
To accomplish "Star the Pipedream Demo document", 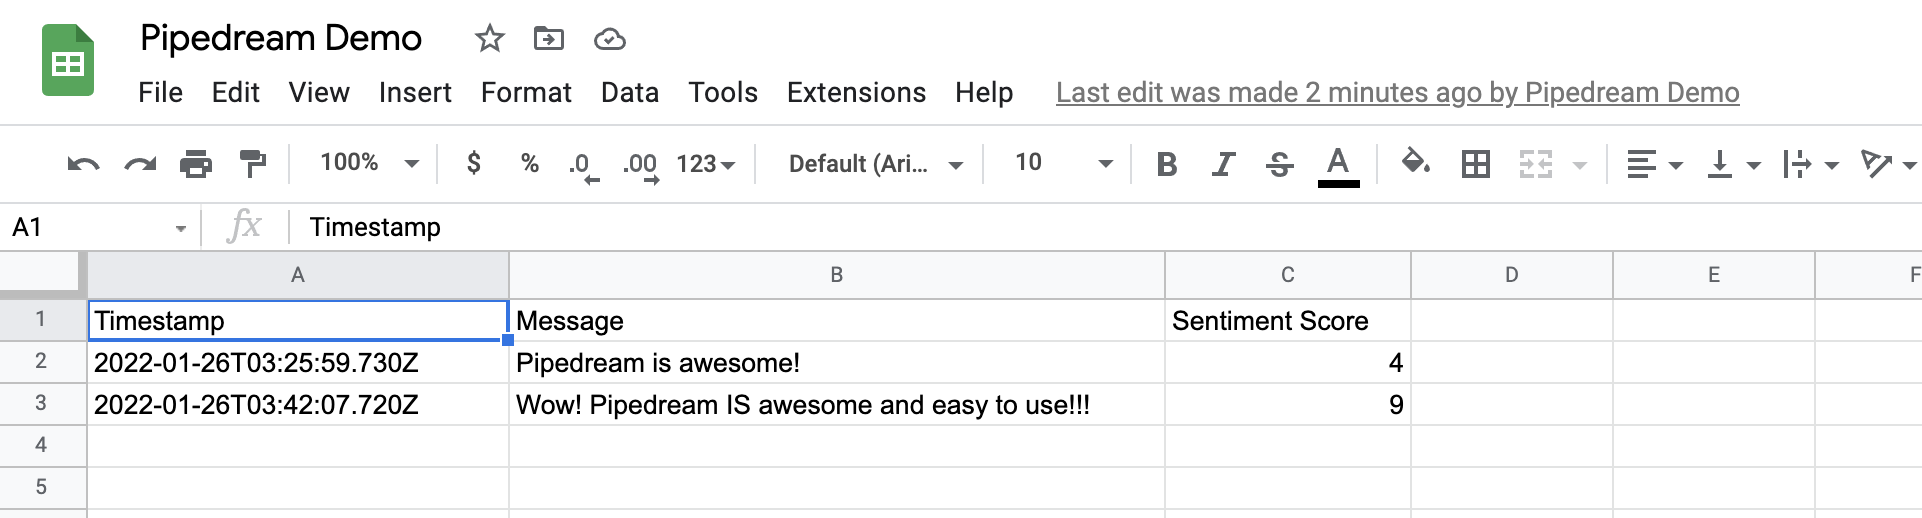I will click(x=489, y=39).
